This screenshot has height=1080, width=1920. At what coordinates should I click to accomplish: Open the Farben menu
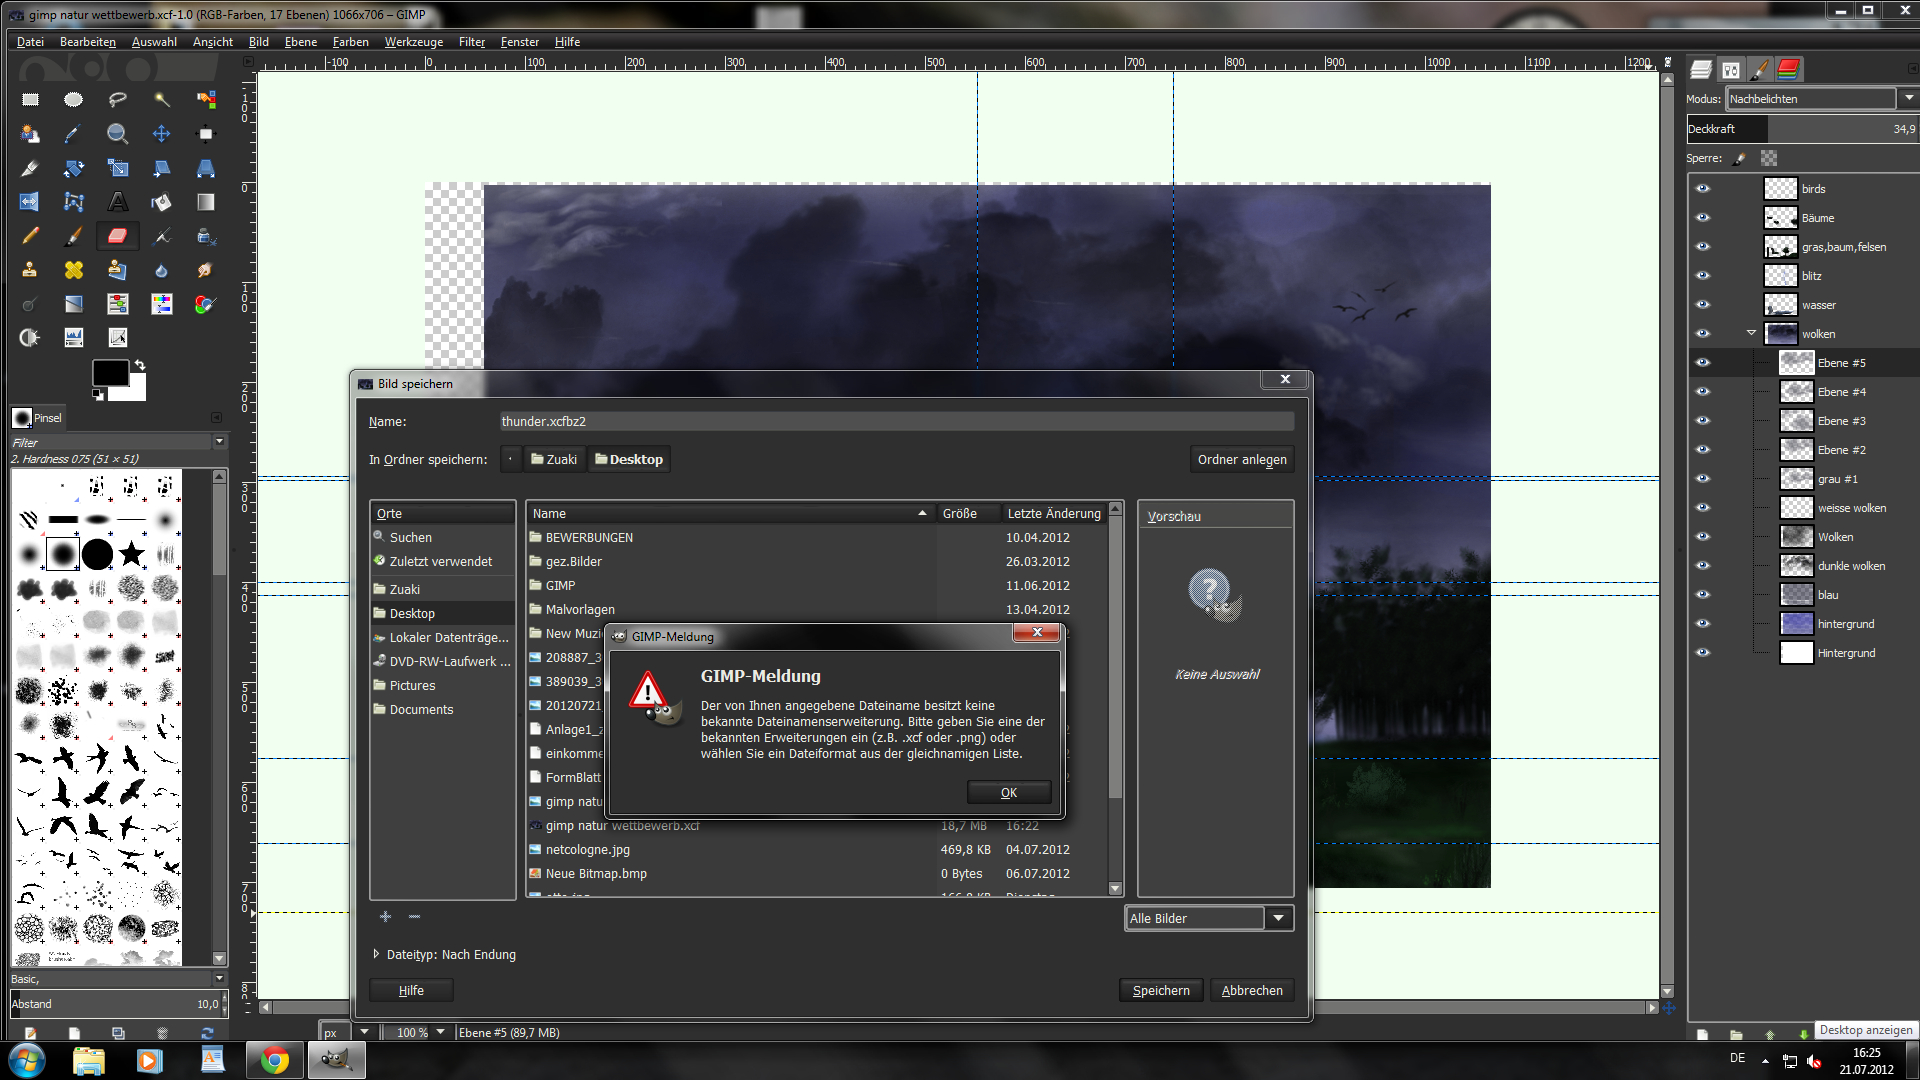pos(351,42)
